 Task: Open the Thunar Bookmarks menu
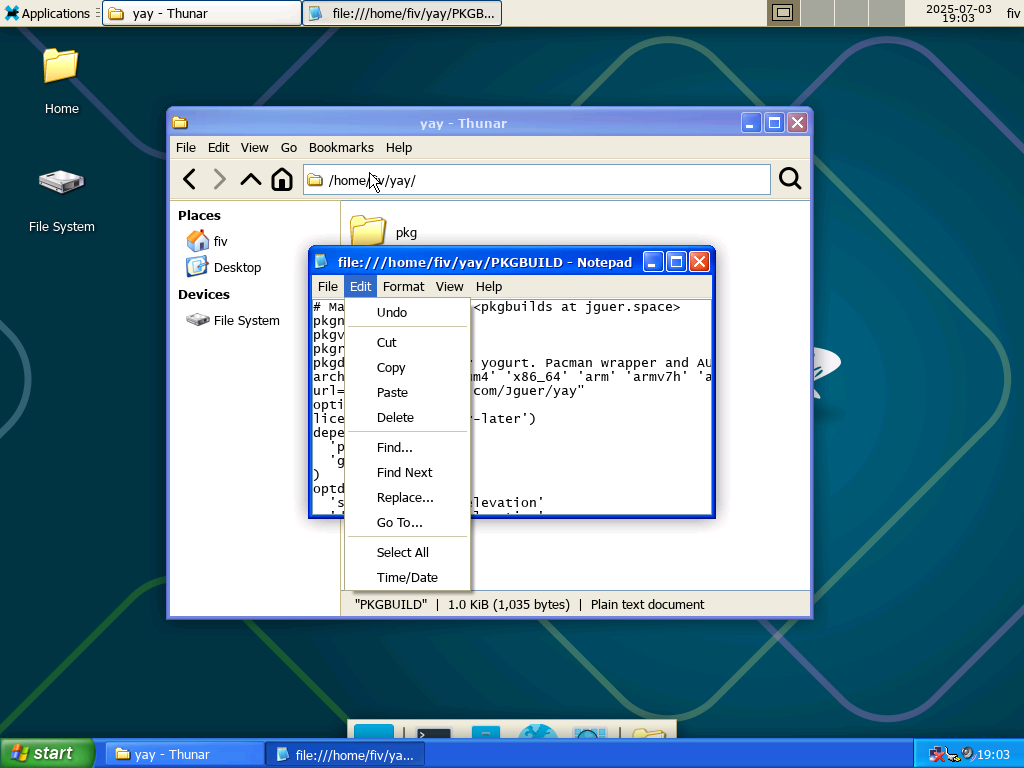(x=341, y=147)
